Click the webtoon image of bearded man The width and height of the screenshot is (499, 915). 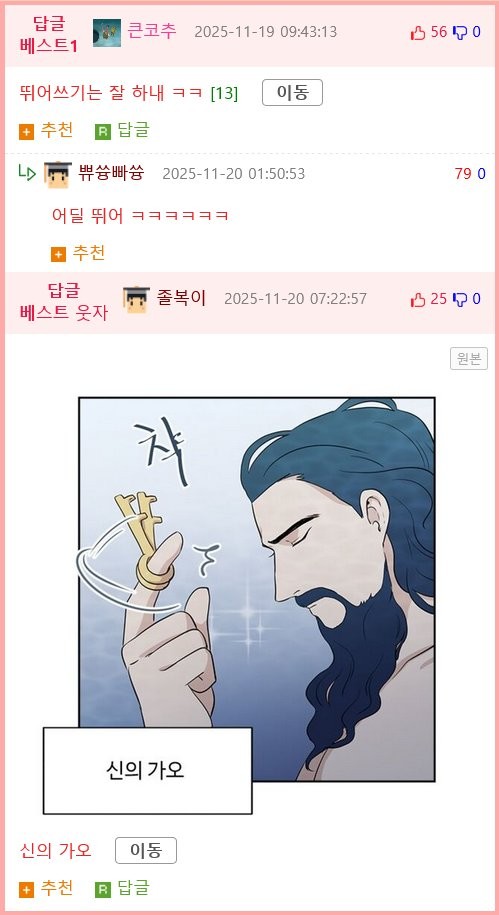click(x=257, y=589)
